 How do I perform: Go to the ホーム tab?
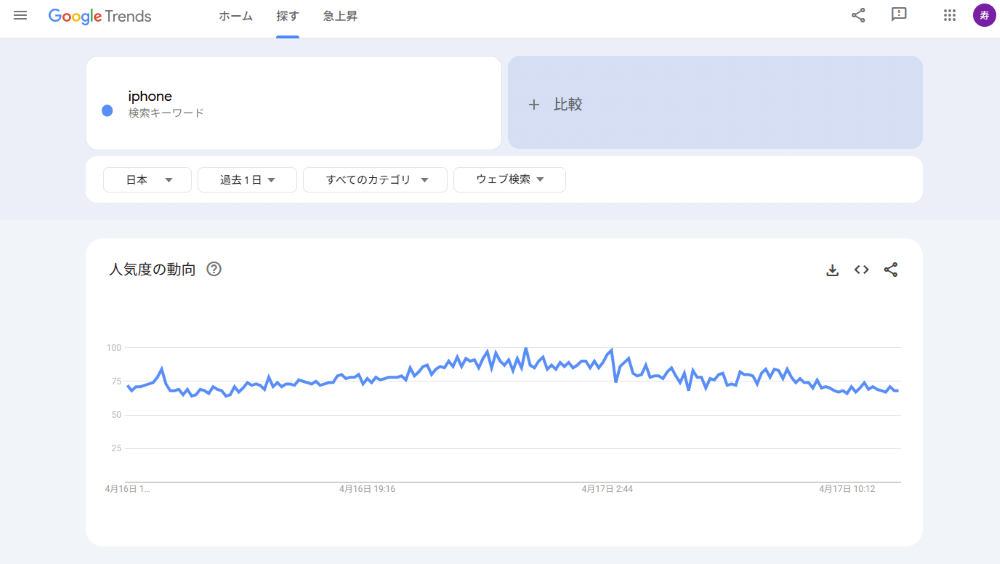235,17
